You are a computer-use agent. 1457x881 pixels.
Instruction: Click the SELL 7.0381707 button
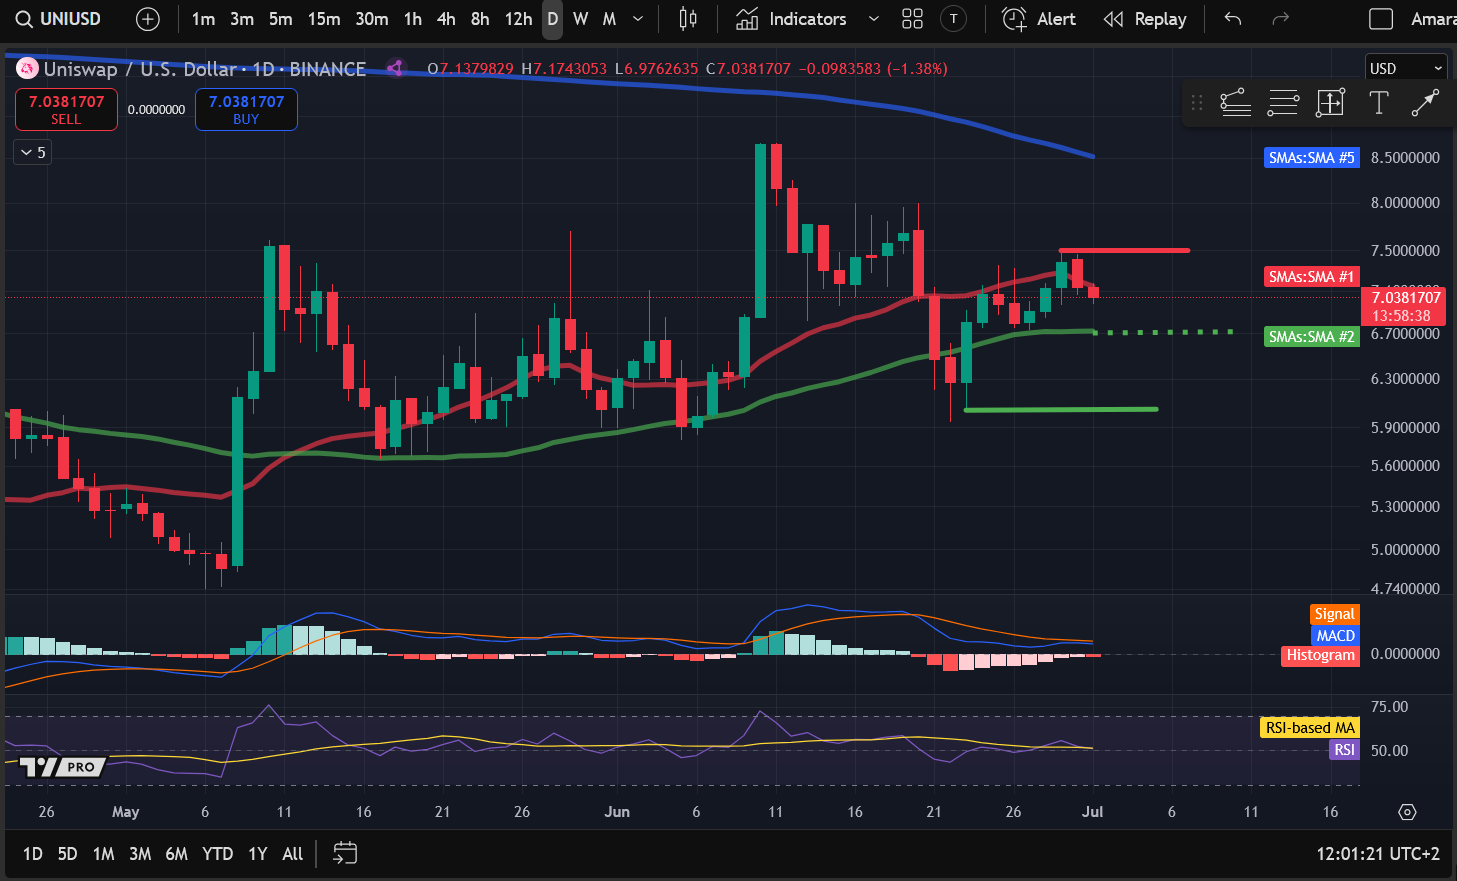point(66,109)
